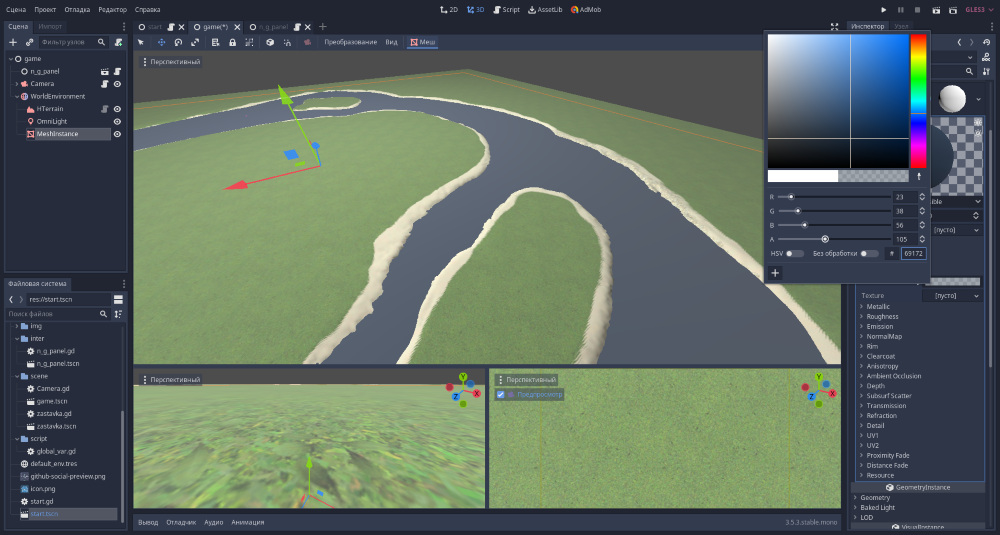Add a new node with plus icon

(x=13, y=42)
